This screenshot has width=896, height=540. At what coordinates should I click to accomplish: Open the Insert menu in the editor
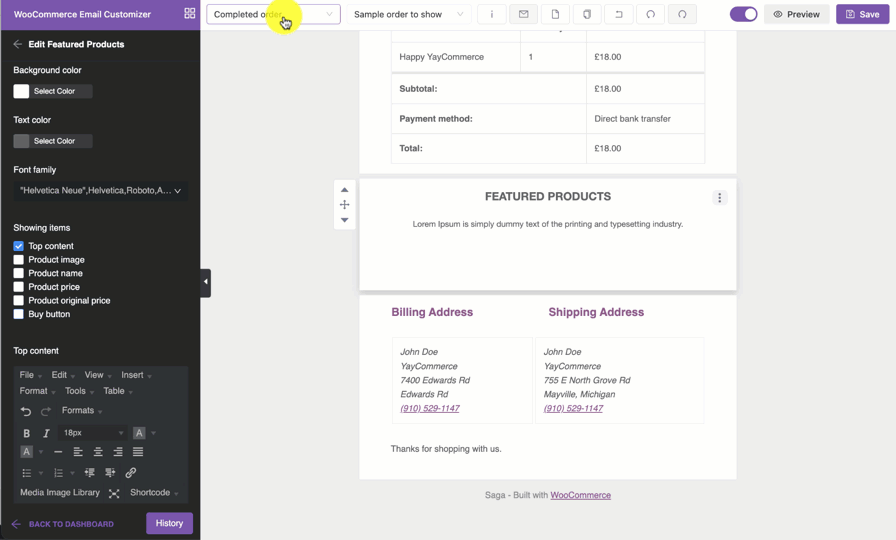pos(135,375)
